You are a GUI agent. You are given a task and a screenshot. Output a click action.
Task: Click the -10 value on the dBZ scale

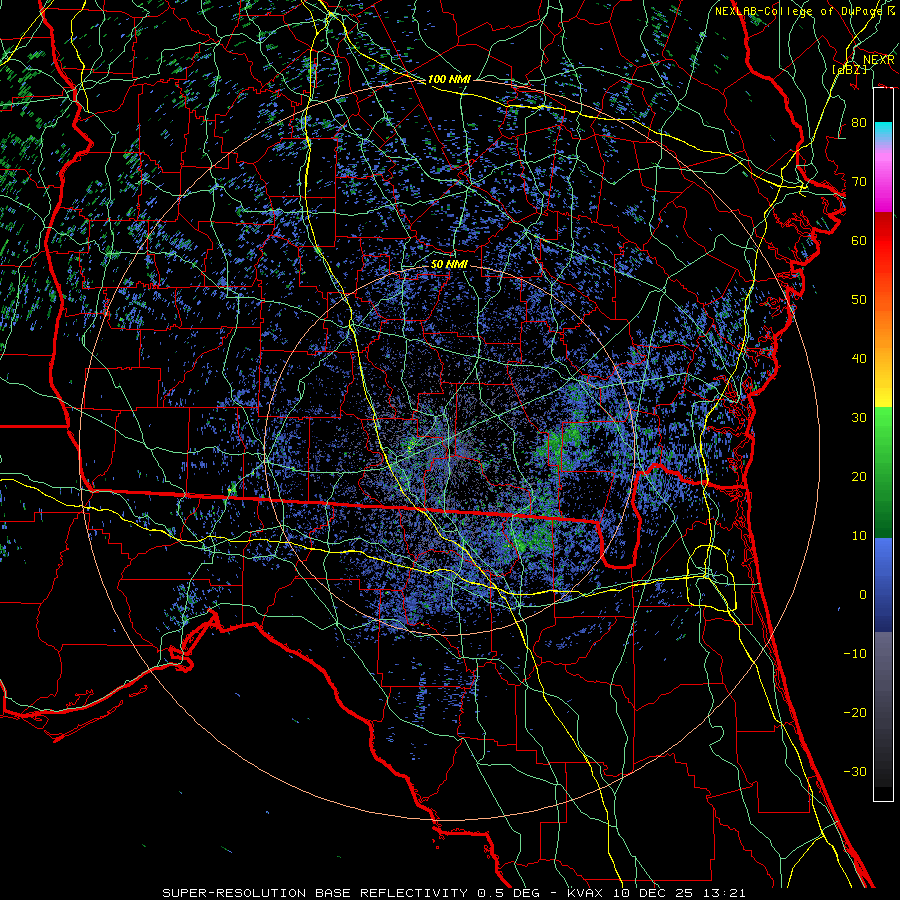[x=855, y=654]
